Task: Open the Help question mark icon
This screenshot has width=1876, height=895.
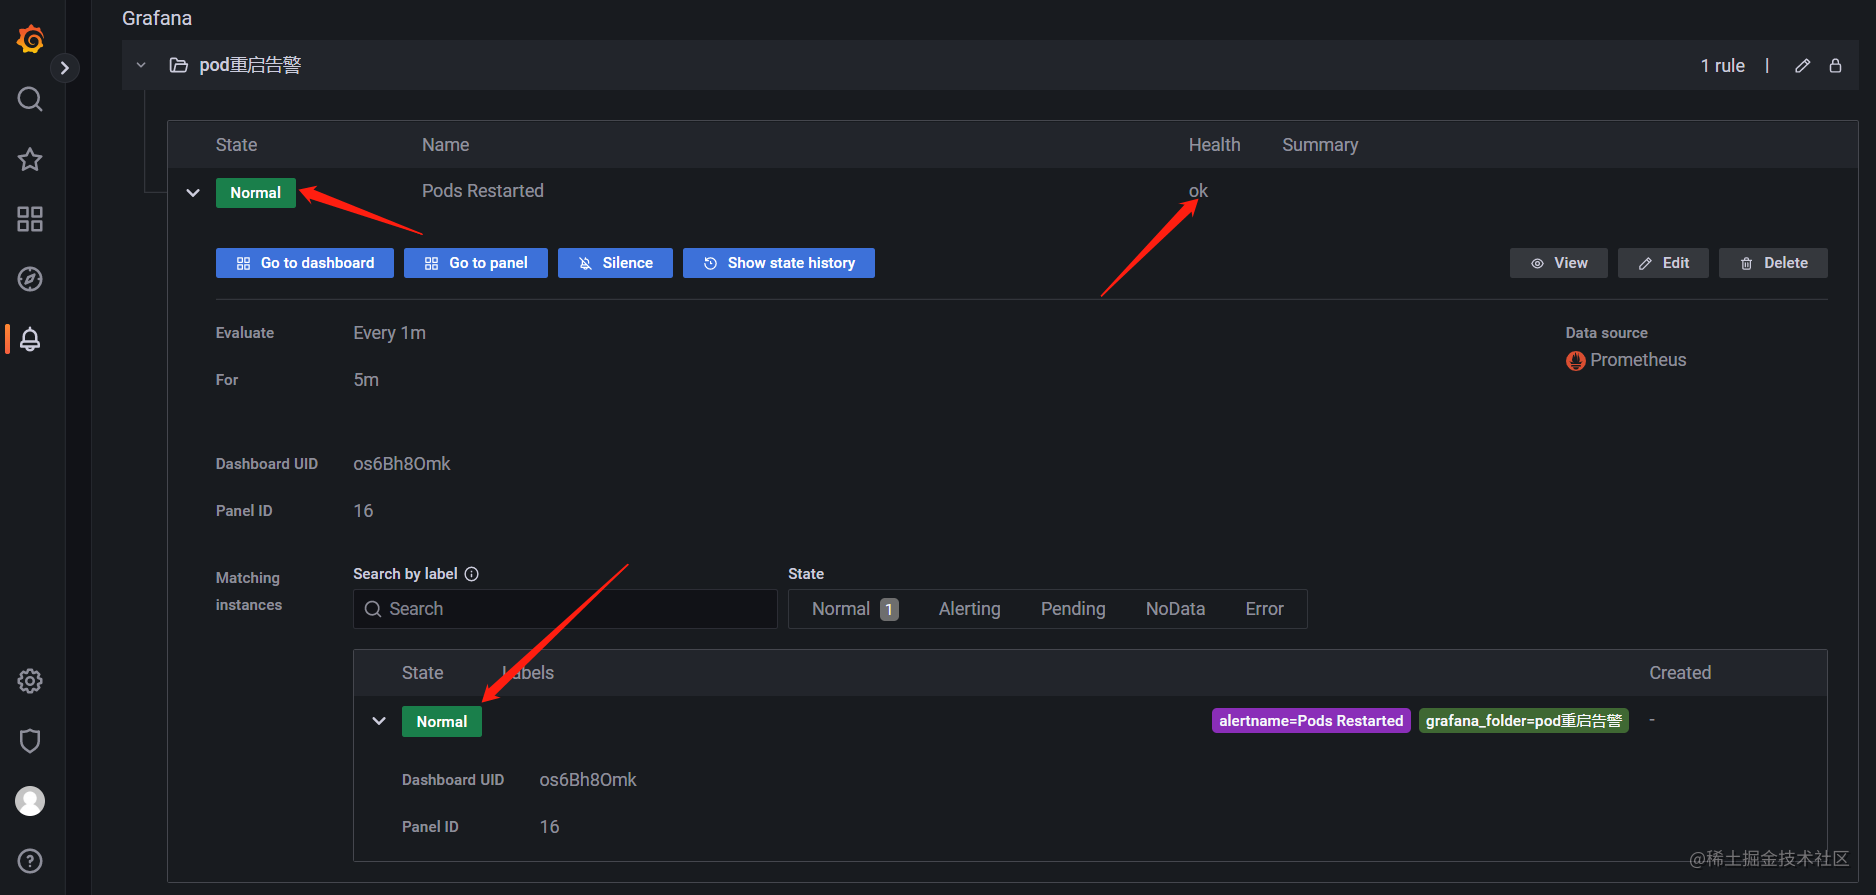Action: (30, 861)
